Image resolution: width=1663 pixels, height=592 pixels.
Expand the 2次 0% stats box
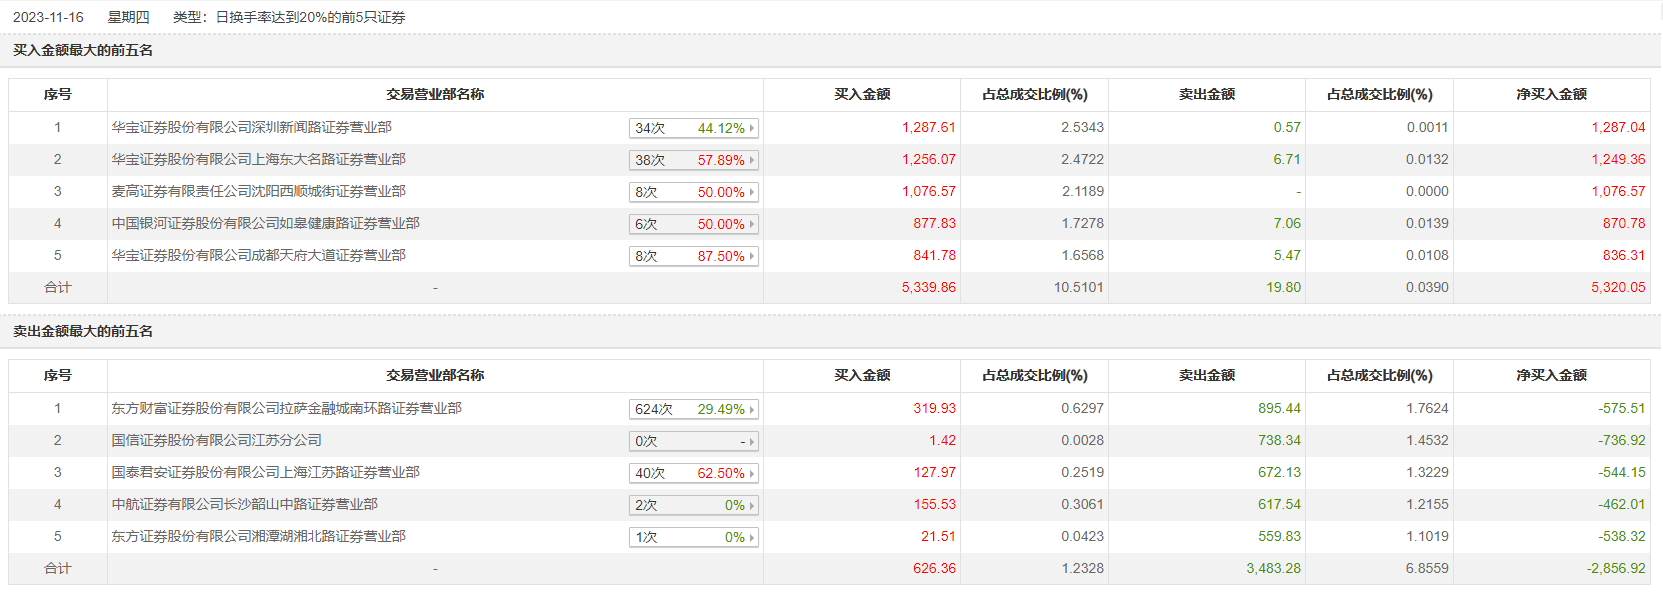tap(752, 505)
